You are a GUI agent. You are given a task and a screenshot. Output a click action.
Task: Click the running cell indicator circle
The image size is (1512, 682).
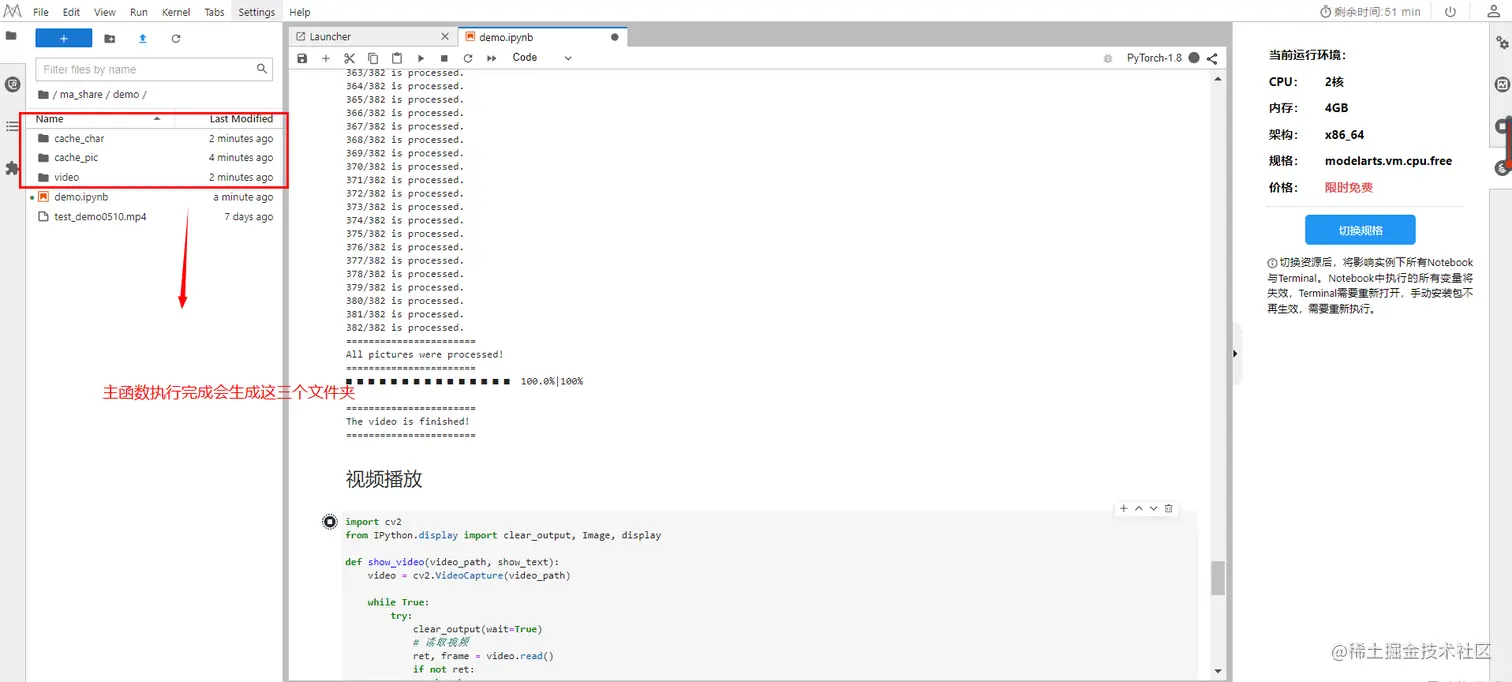[x=330, y=521]
